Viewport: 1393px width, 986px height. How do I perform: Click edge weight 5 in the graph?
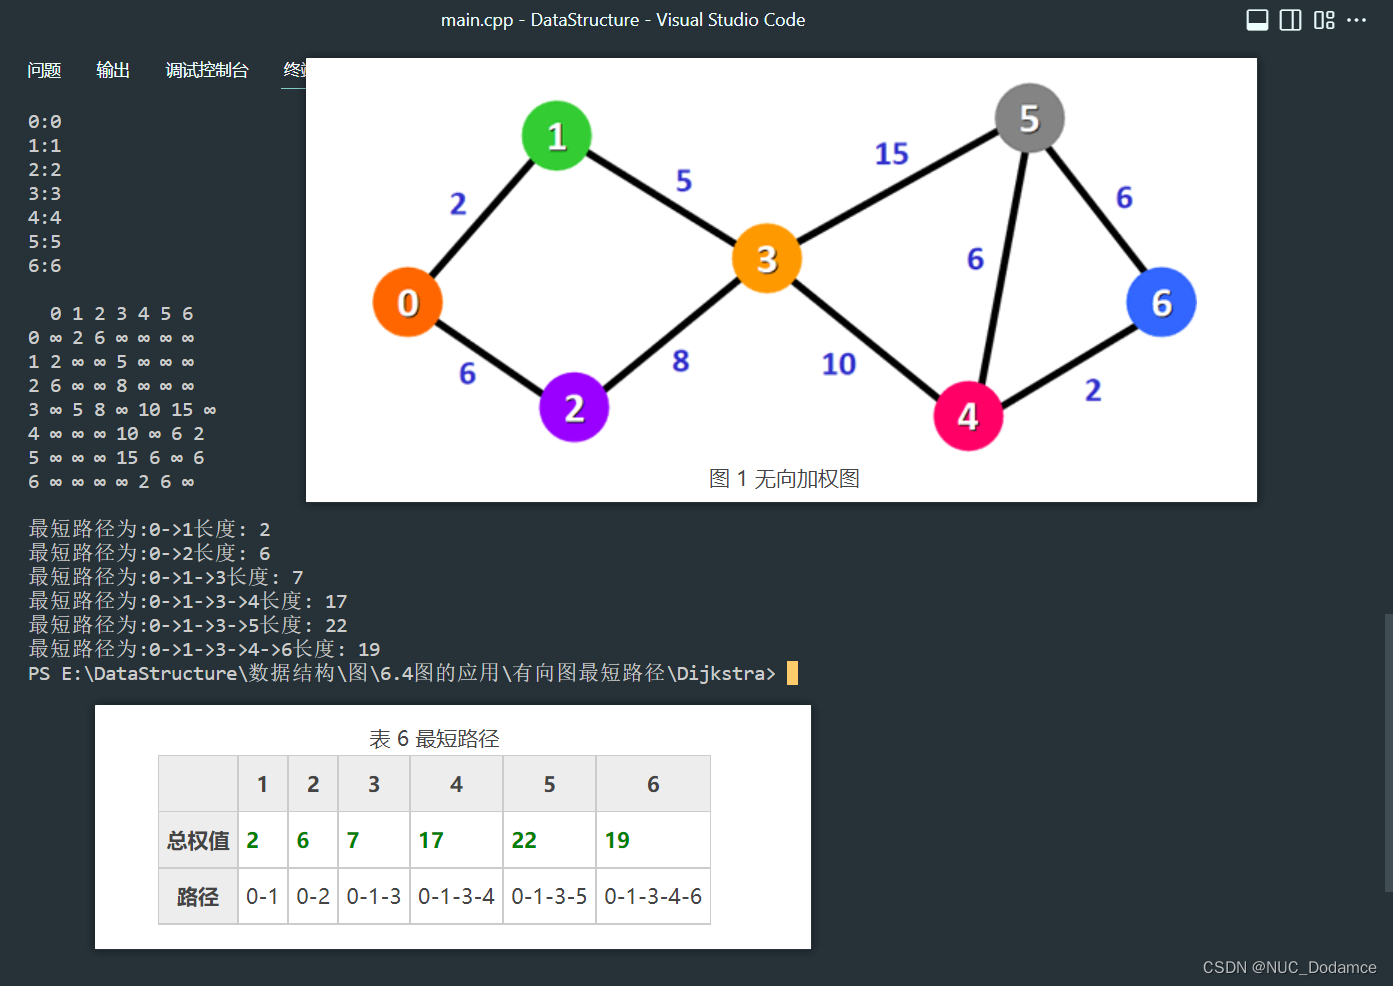(x=684, y=181)
